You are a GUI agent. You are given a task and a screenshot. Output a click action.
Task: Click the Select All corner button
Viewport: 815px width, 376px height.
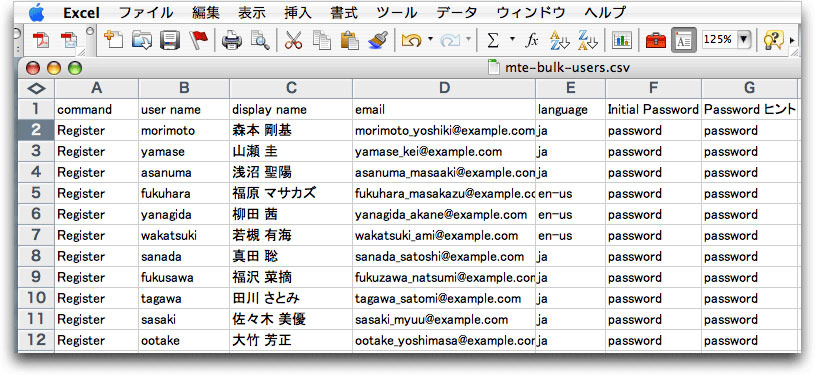[36, 88]
